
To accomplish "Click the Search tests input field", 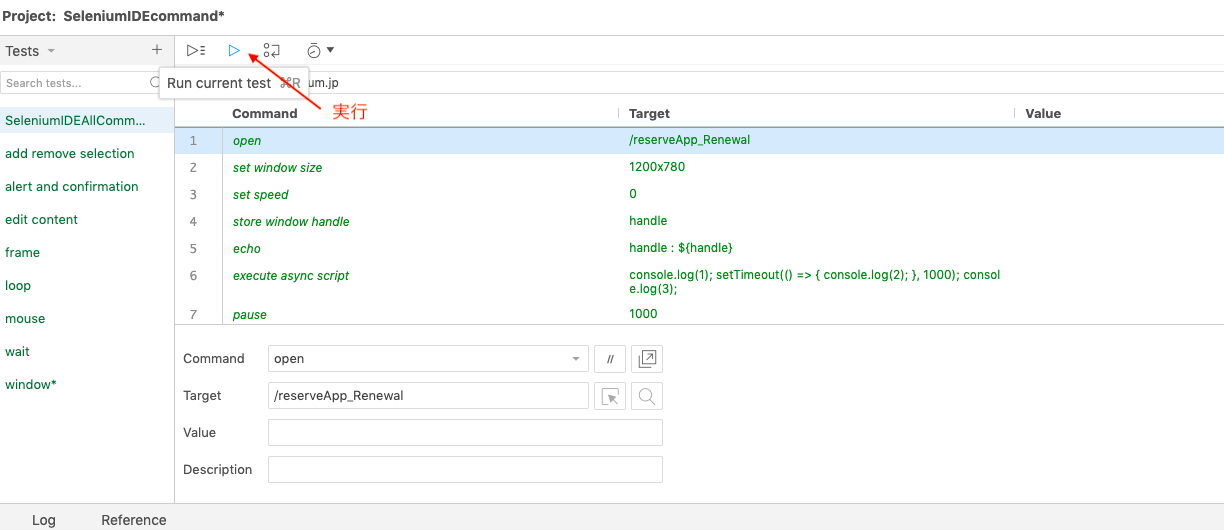I will 80,83.
